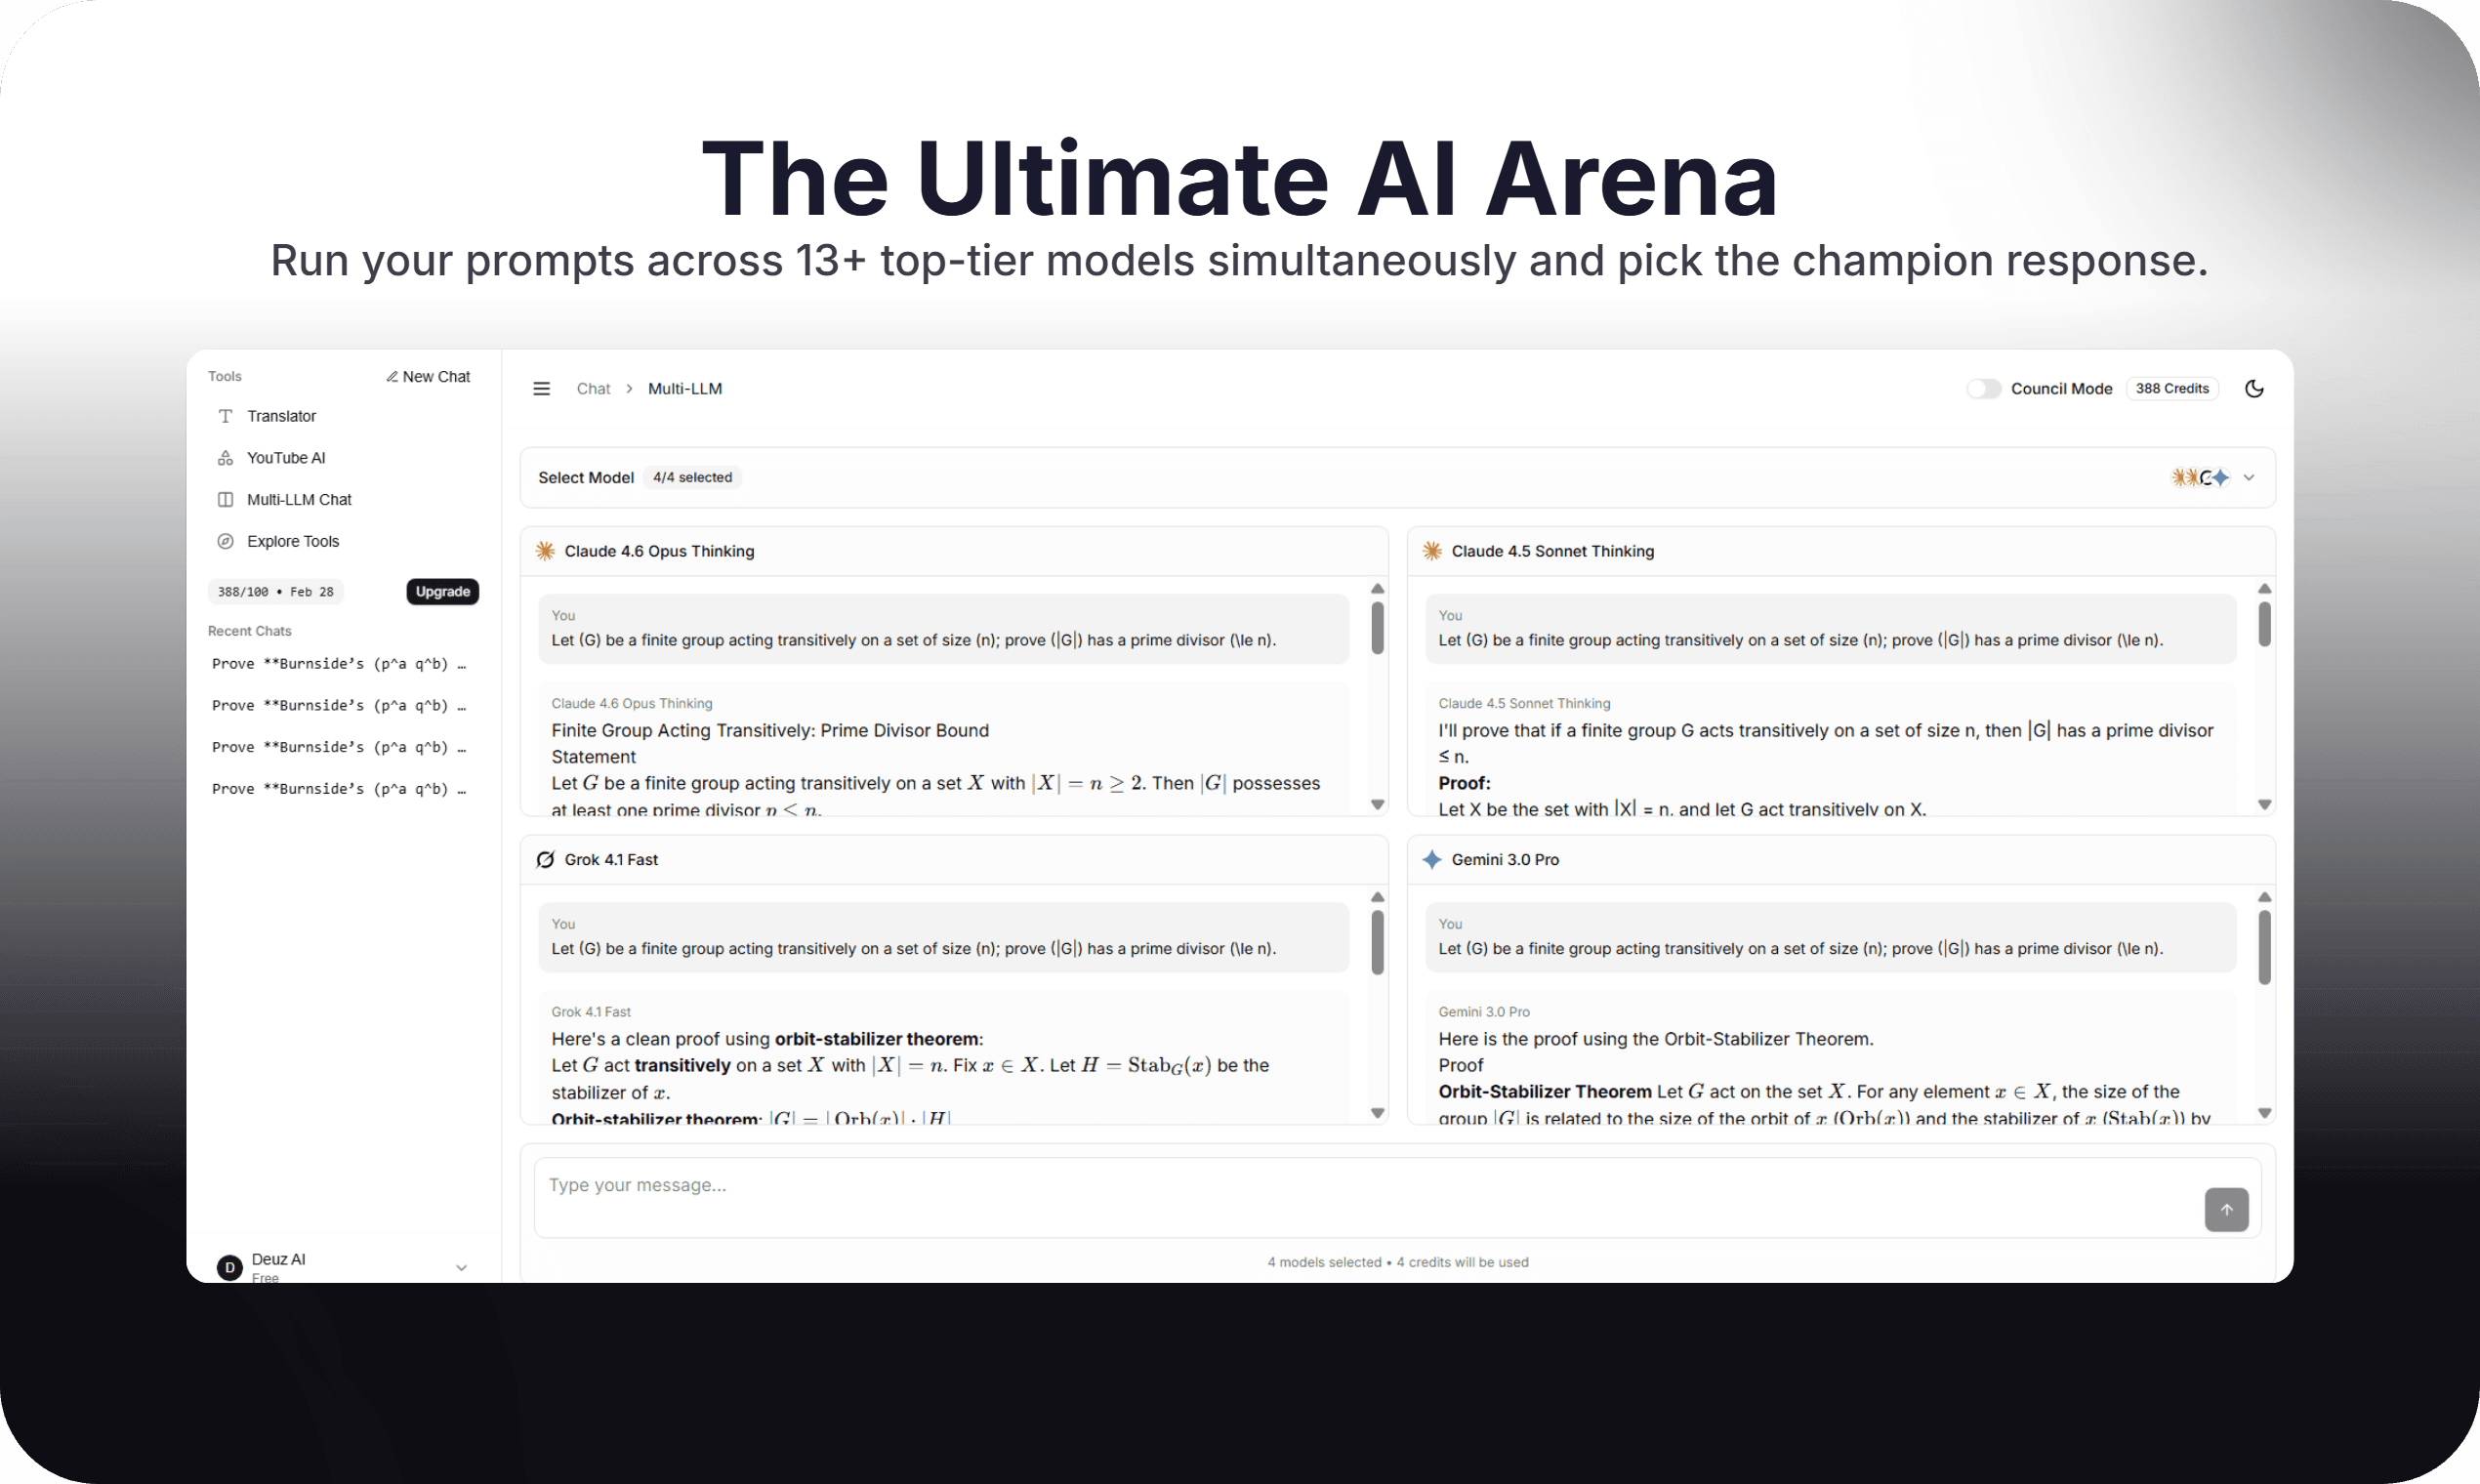
Task: Enable Council Mode
Action: [x=1984, y=389]
